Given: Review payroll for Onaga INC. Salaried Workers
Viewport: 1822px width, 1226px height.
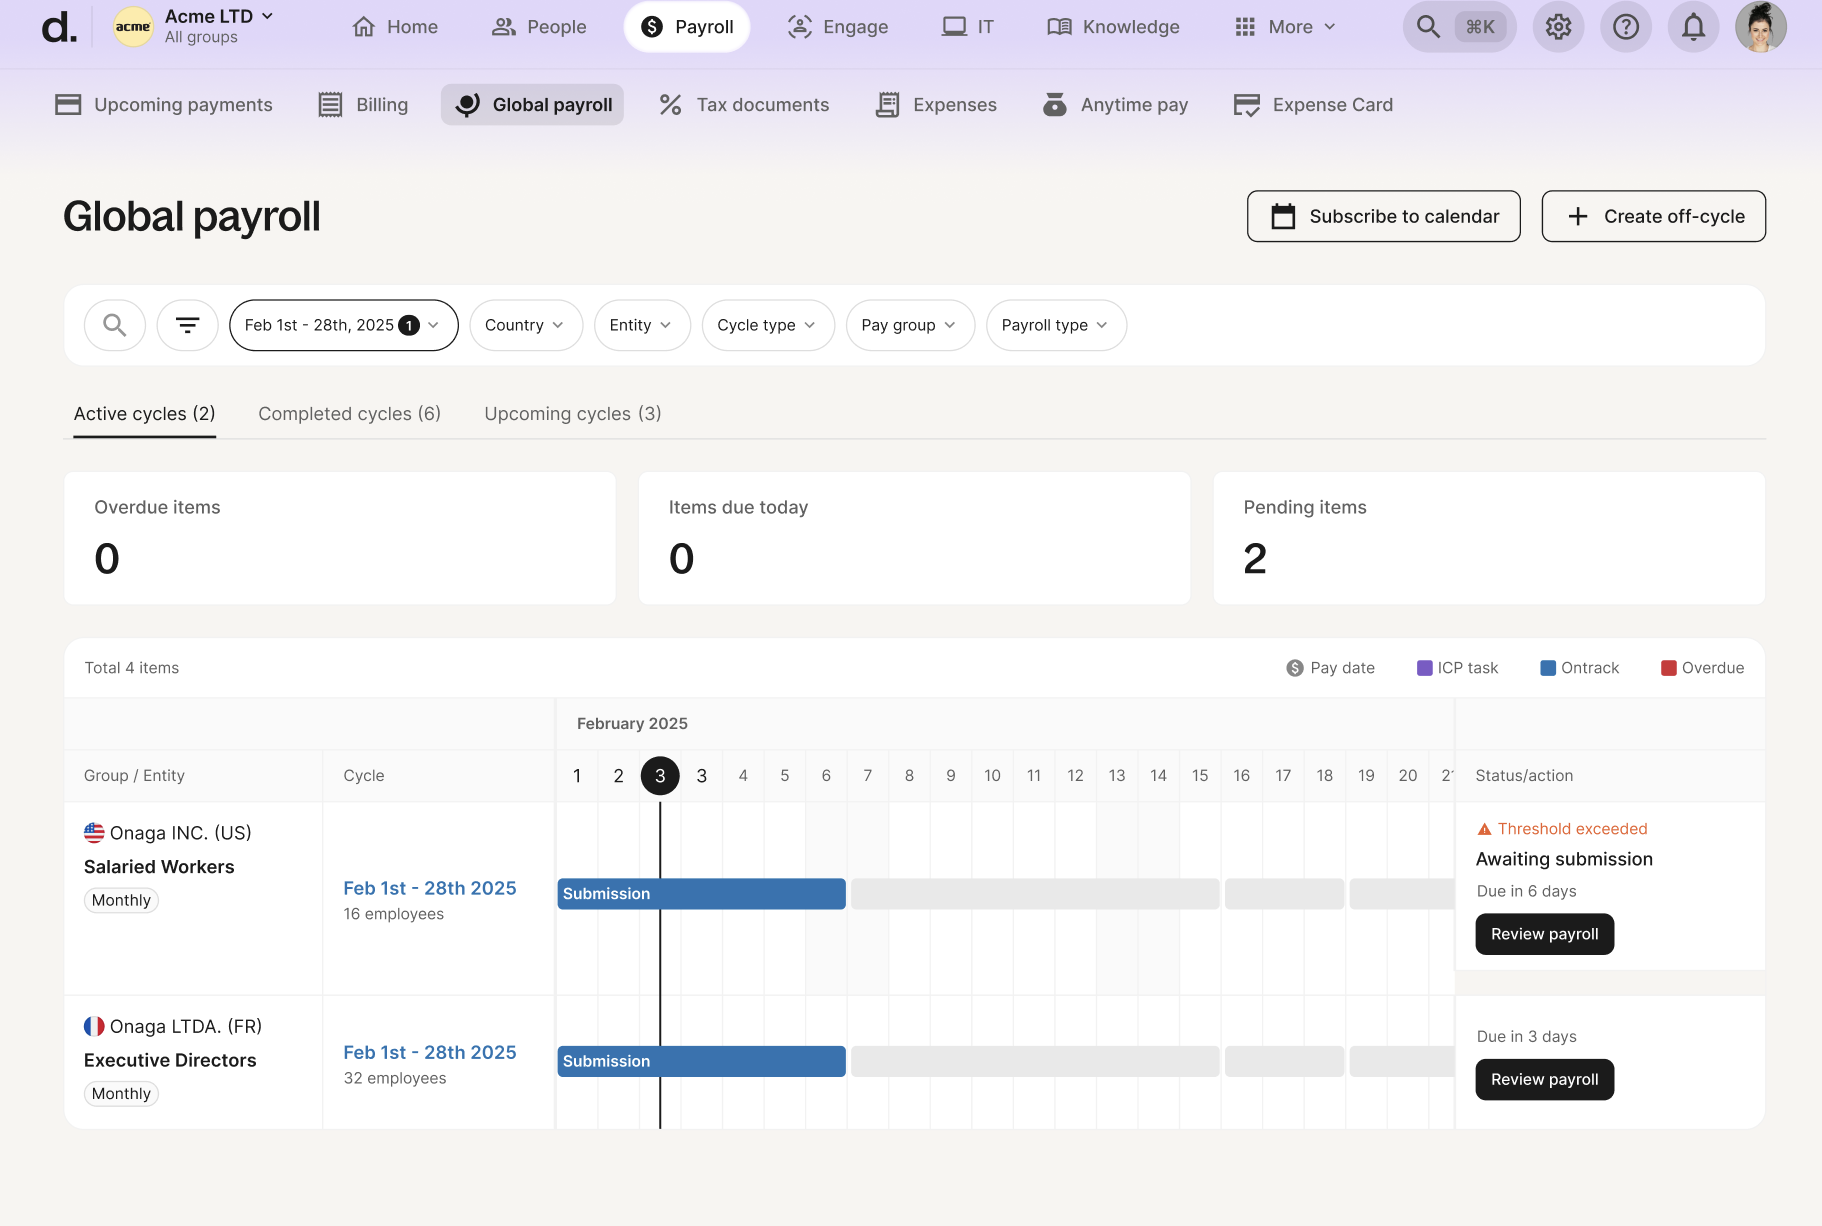Looking at the screenshot, I should tap(1544, 934).
